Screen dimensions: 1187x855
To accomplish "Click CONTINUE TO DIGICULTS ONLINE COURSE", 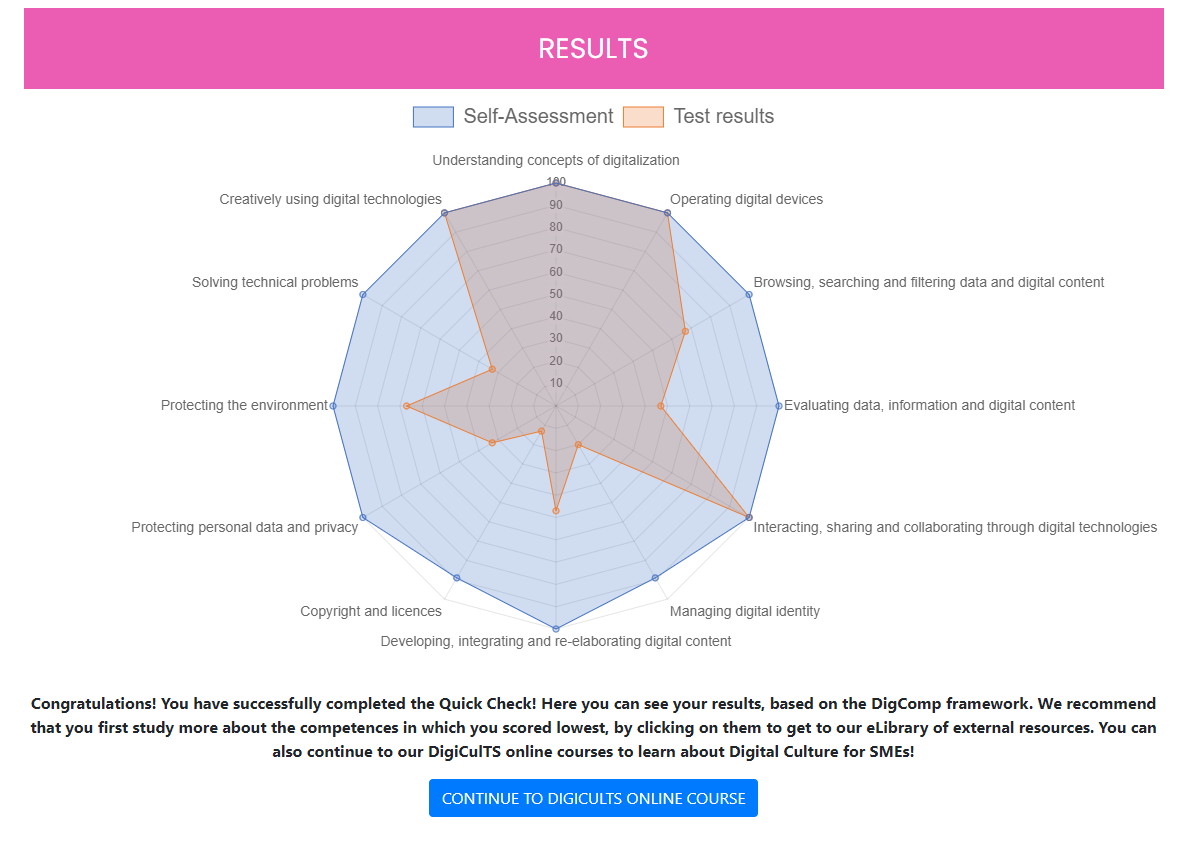I will pos(593,798).
